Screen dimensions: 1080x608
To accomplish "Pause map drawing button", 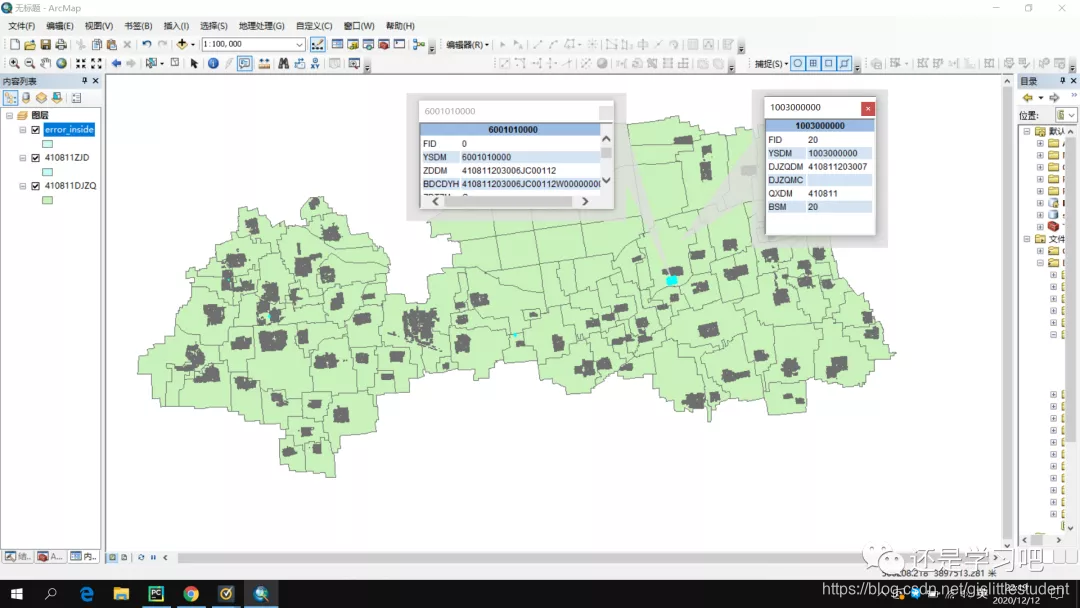I will tap(153, 557).
